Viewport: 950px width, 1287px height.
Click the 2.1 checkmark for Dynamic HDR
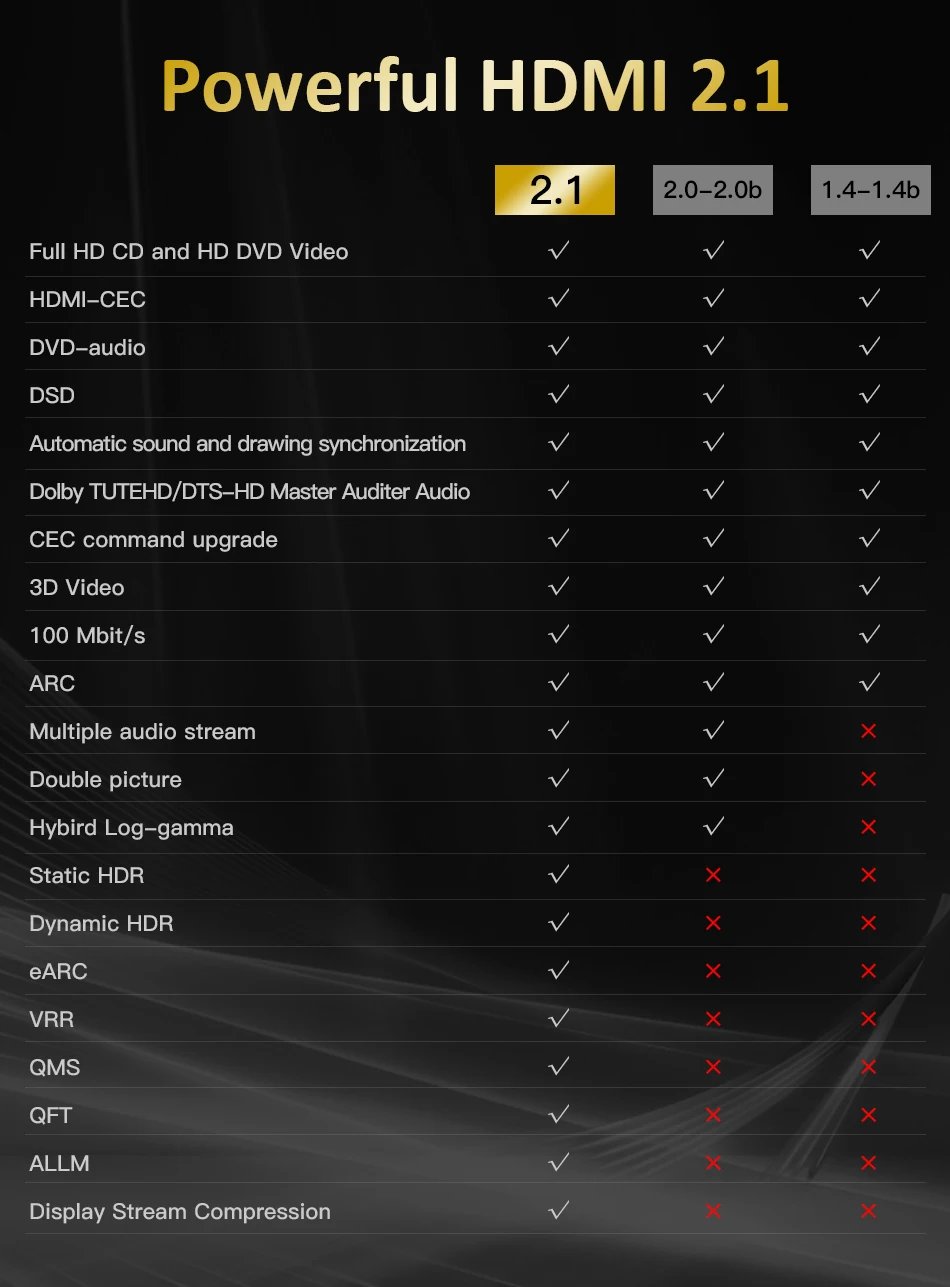pos(559,922)
